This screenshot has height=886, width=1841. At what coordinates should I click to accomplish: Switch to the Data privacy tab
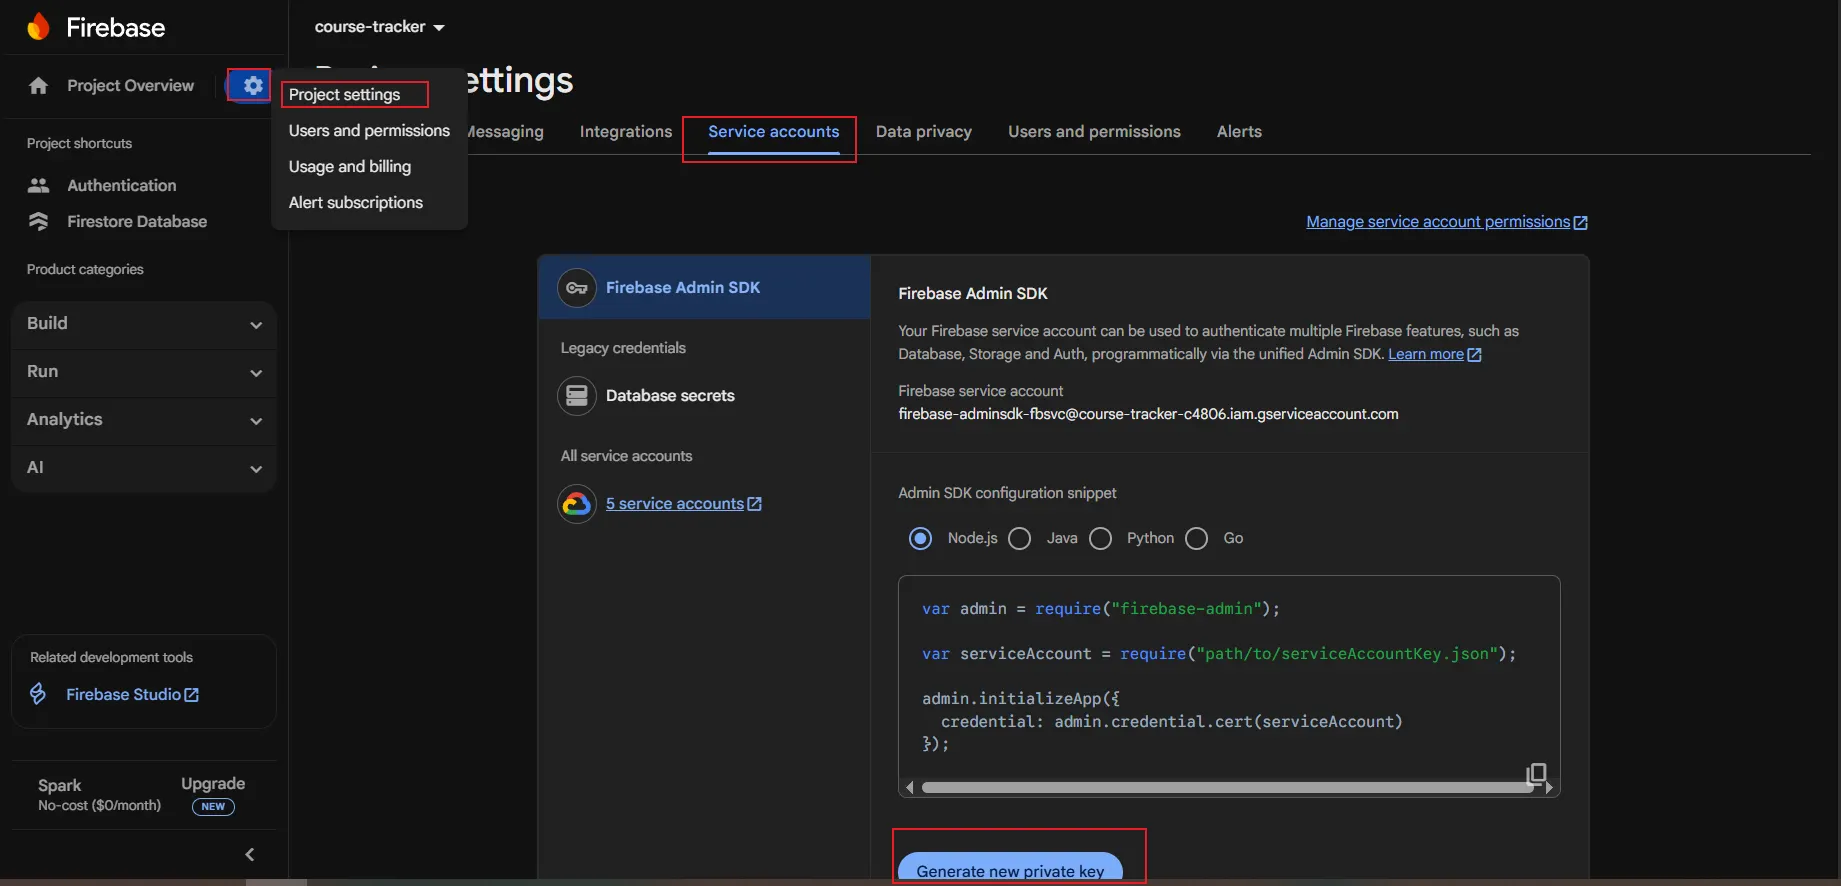pos(923,132)
